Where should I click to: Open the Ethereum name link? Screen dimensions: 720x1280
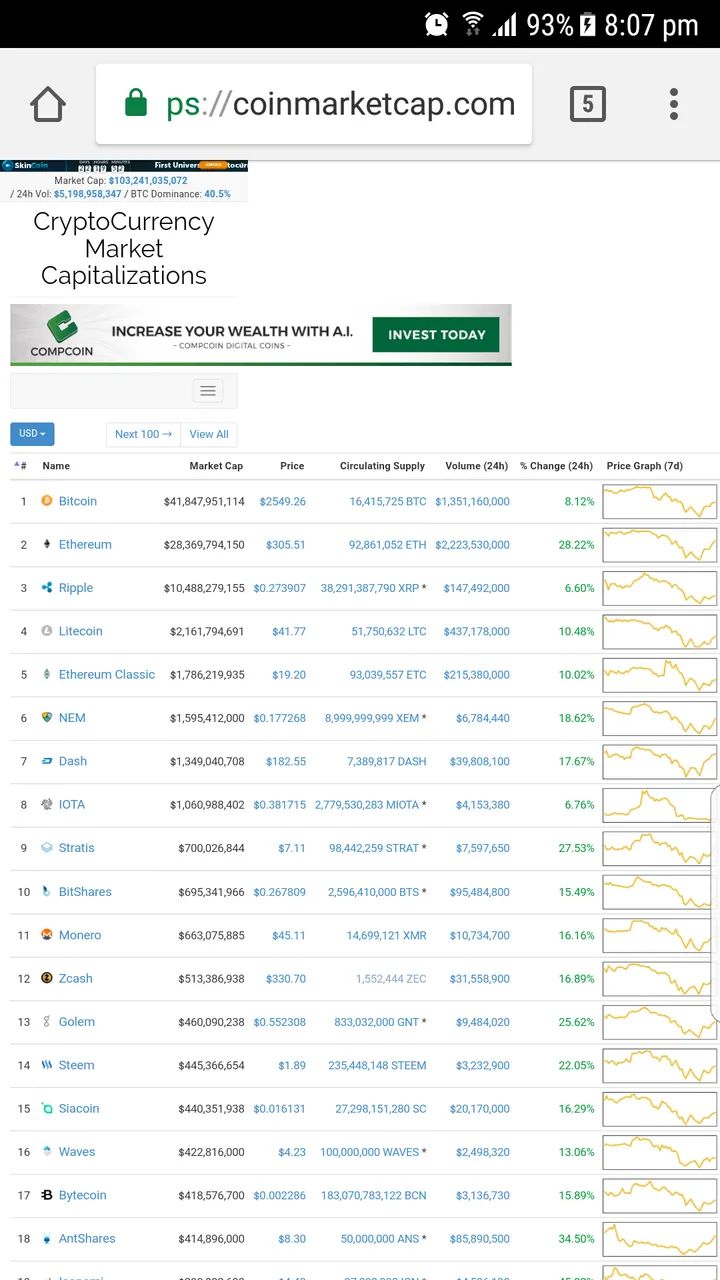(x=85, y=544)
